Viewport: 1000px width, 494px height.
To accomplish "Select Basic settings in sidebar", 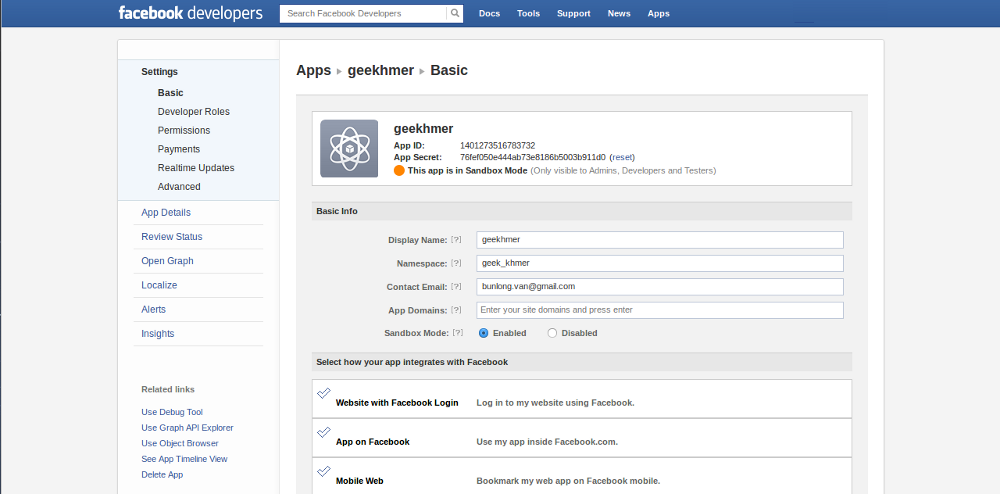I will point(170,93).
